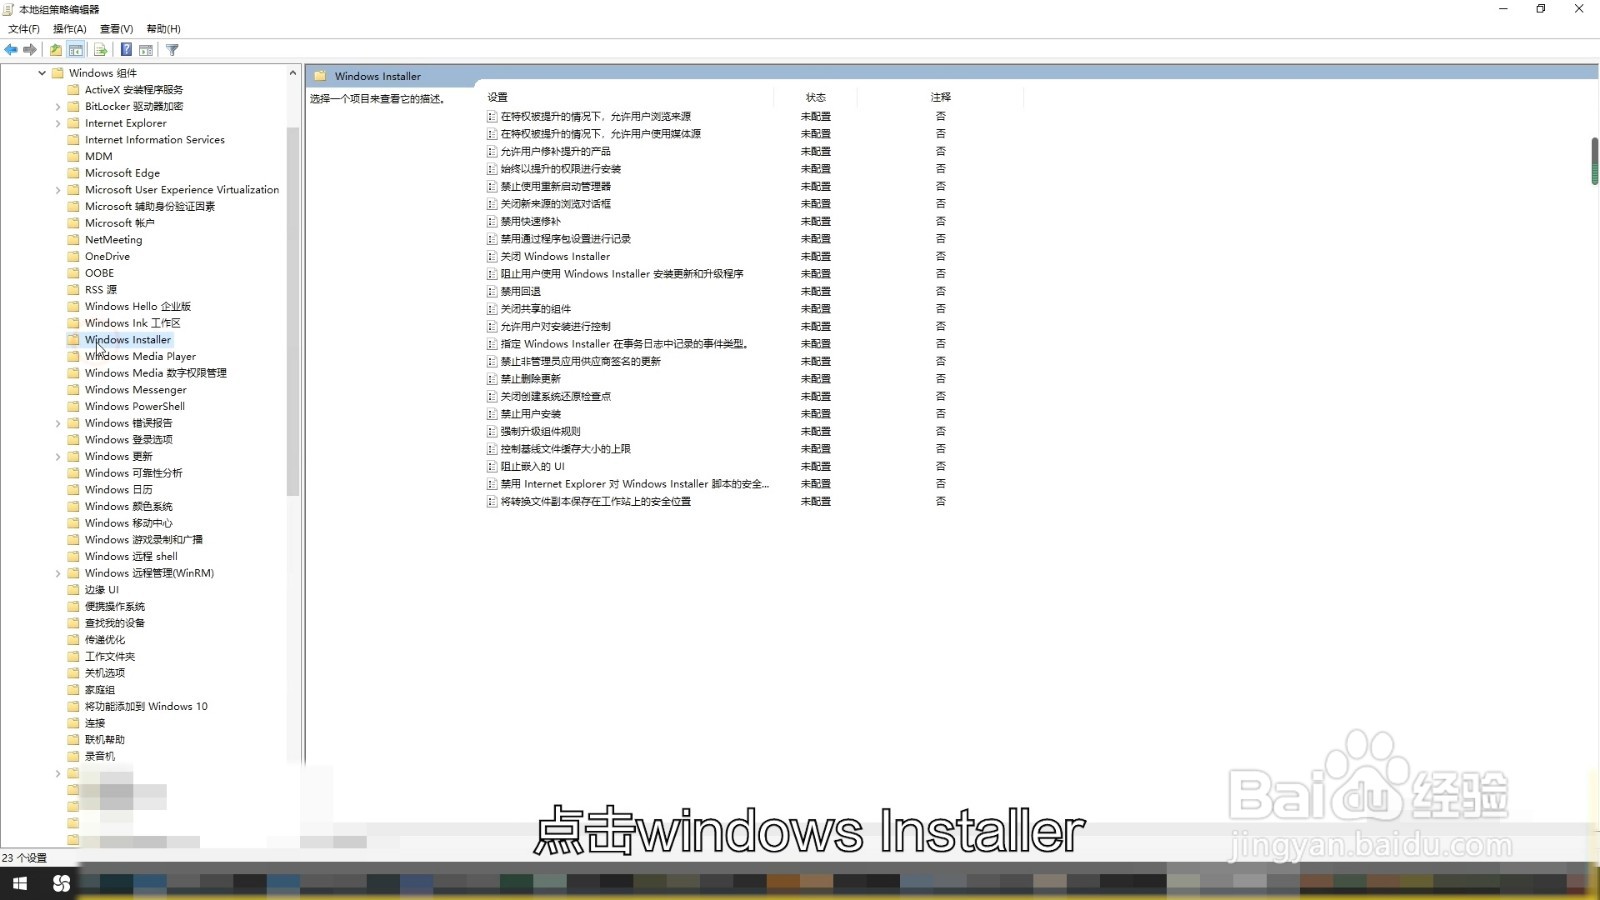Click policy icon beside 禁止使用重新启动管理器
Image resolution: width=1600 pixels, height=900 pixels.
[492, 187]
